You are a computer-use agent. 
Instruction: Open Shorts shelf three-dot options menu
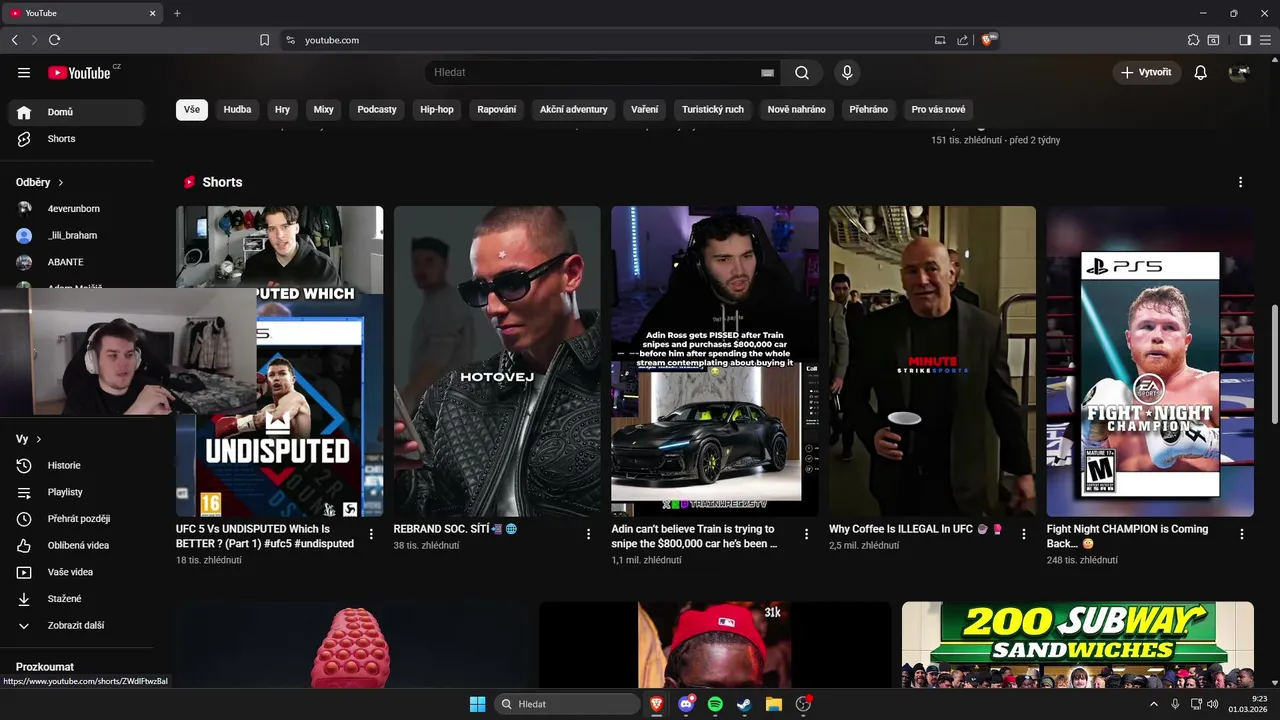(1240, 182)
